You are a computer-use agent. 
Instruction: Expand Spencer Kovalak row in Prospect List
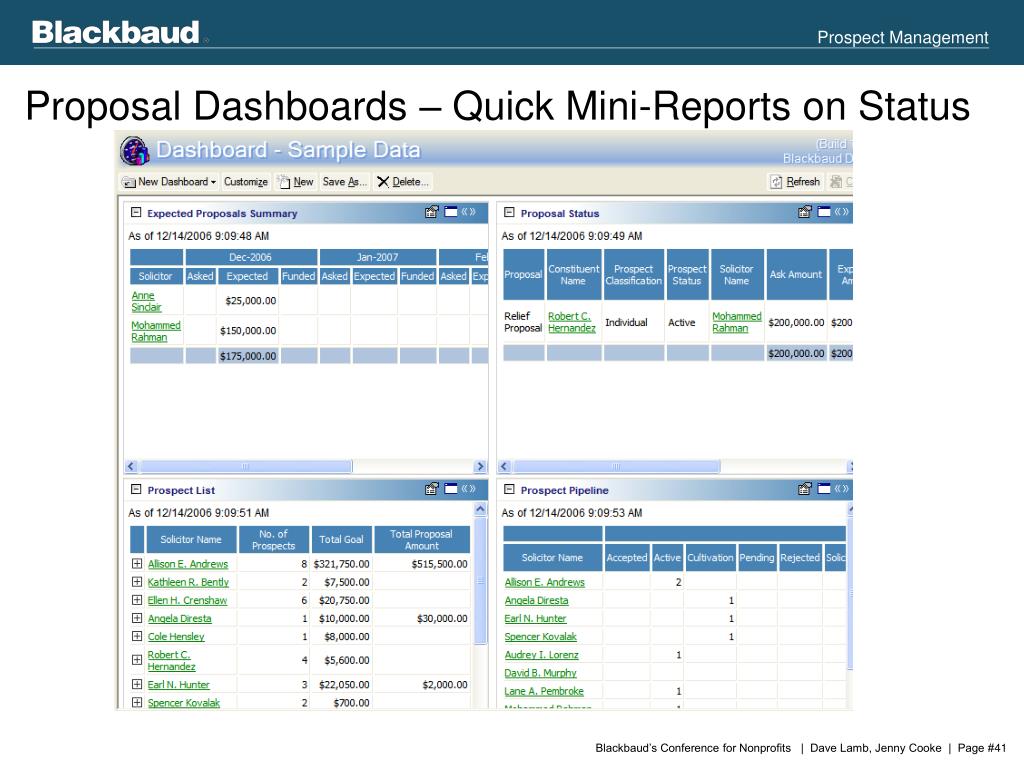pyautogui.click(x=136, y=702)
